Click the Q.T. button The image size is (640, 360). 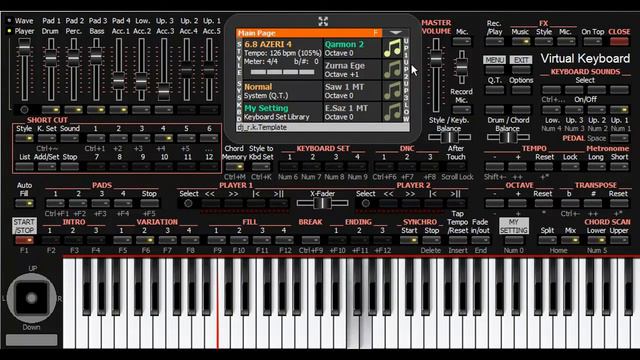(x=494, y=89)
